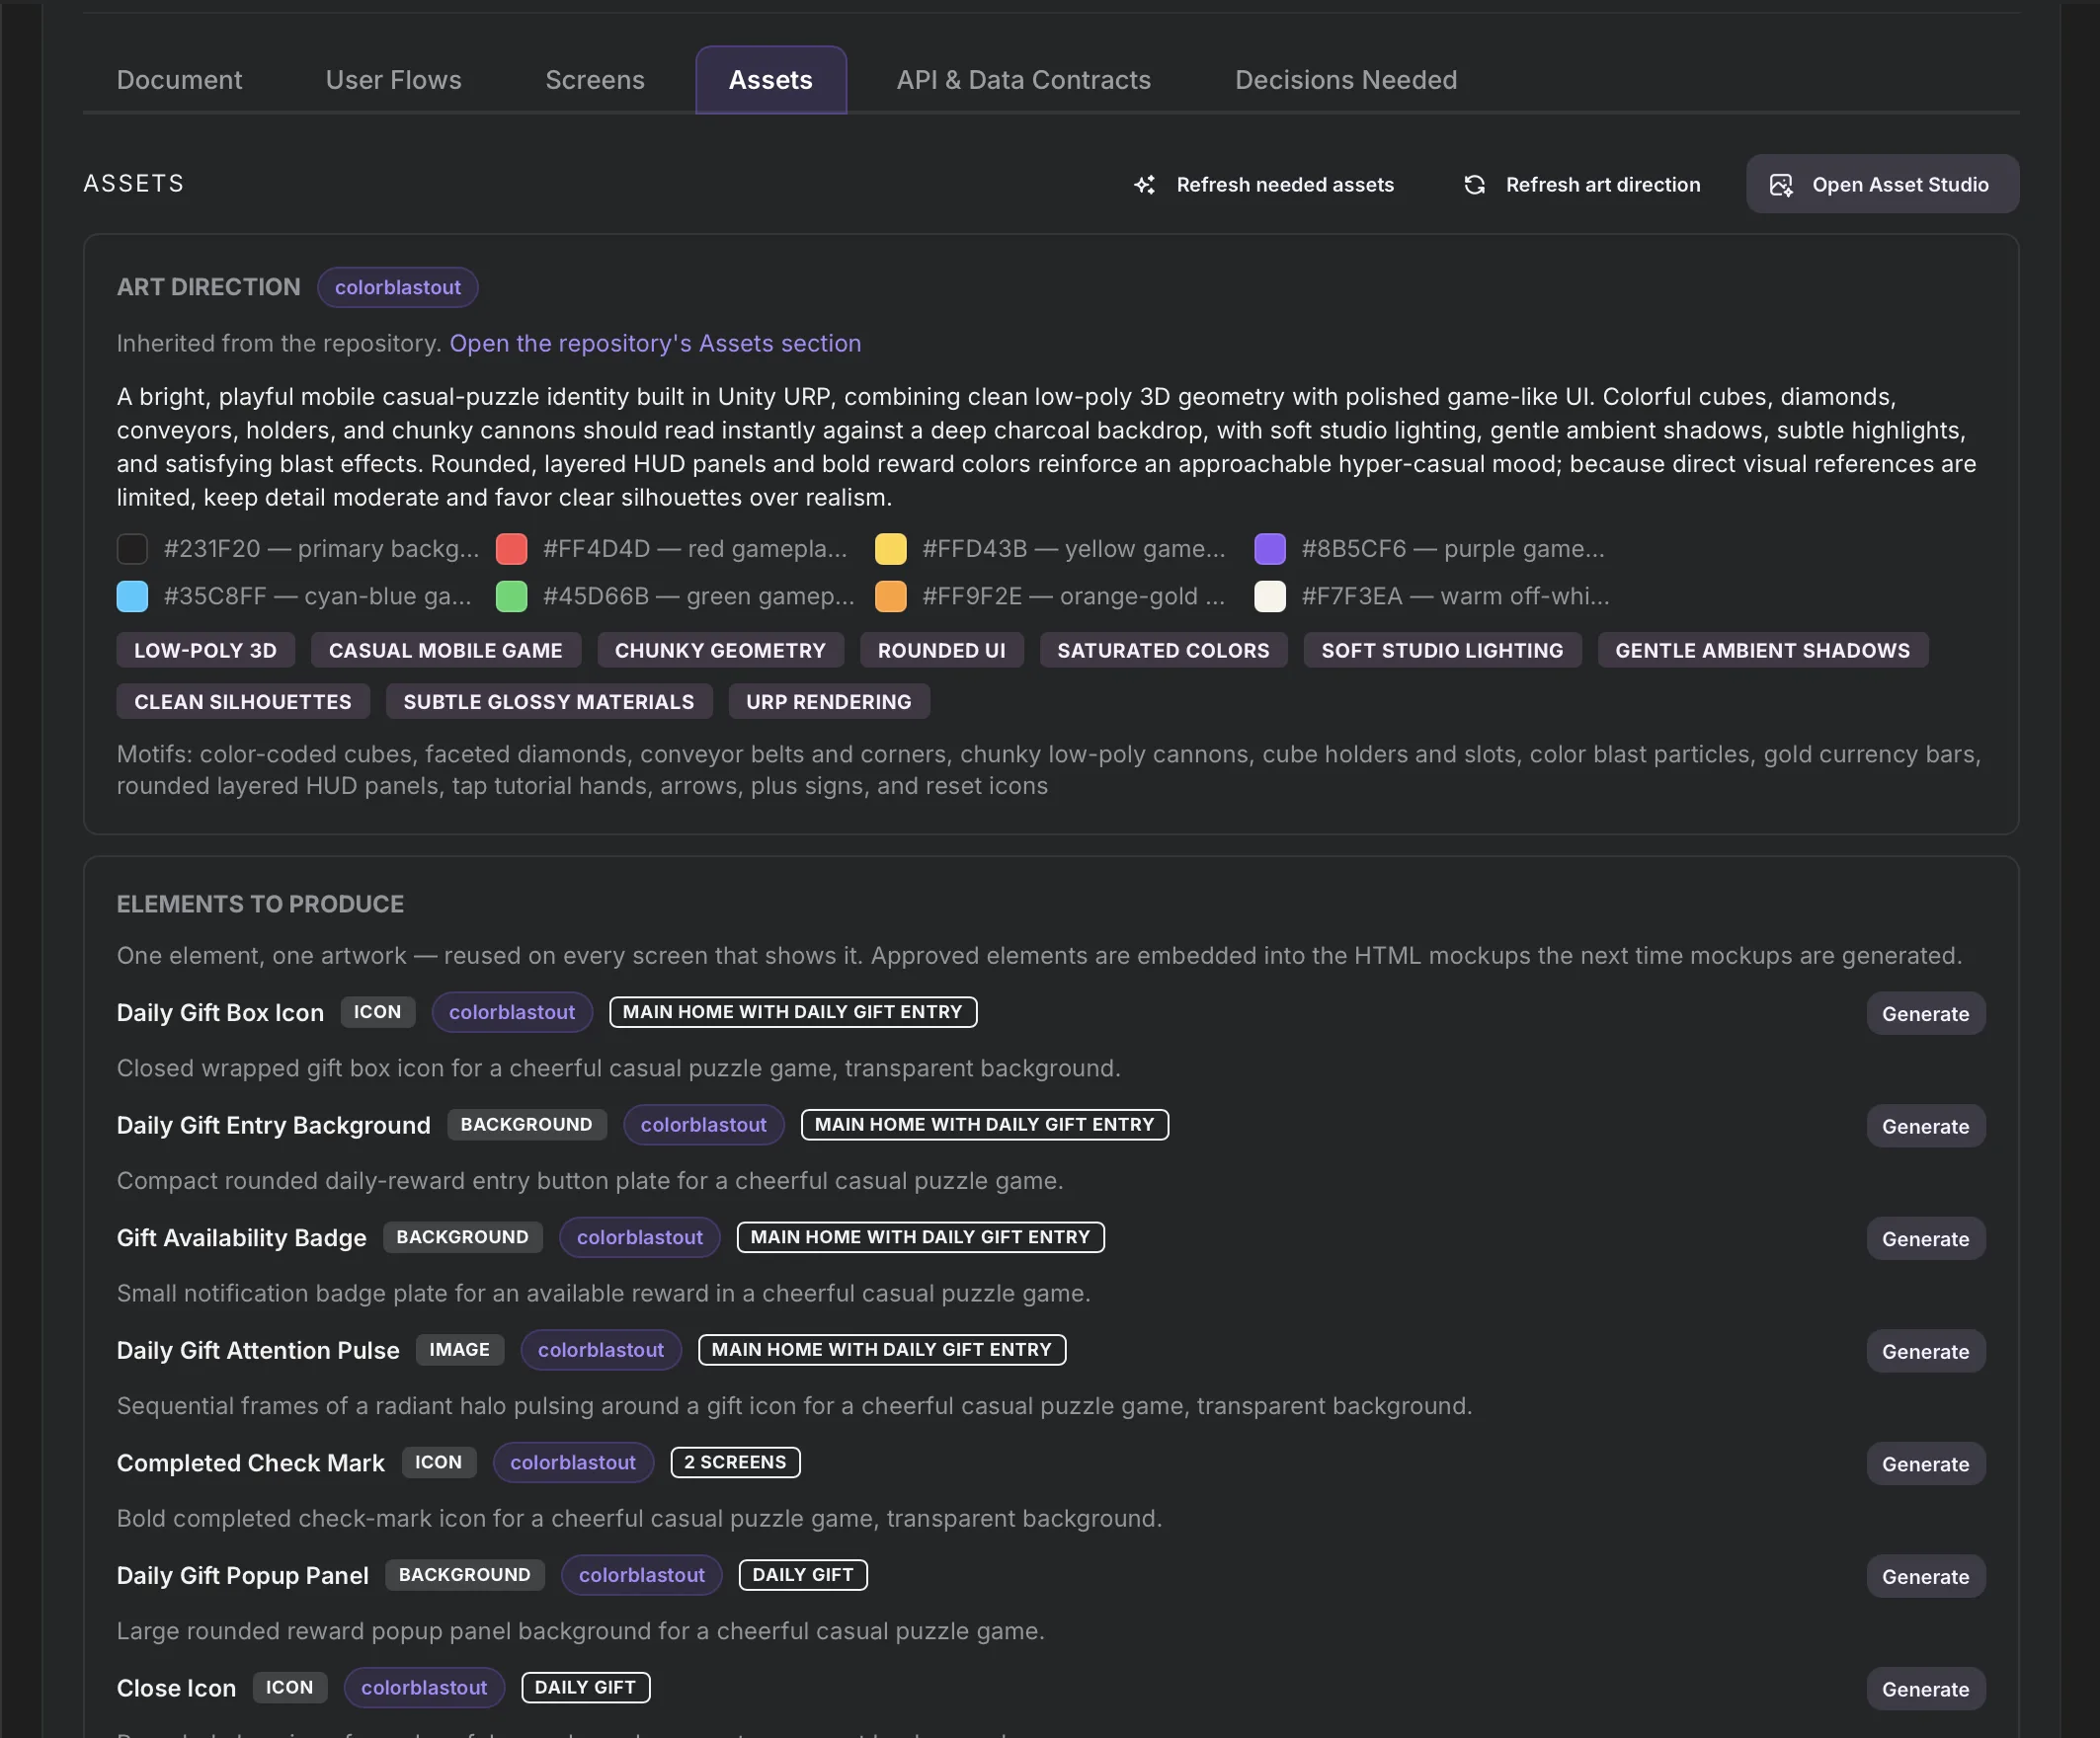Click the colorblastout tag next to Art Direction
The height and width of the screenshot is (1738, 2100).
pos(398,288)
